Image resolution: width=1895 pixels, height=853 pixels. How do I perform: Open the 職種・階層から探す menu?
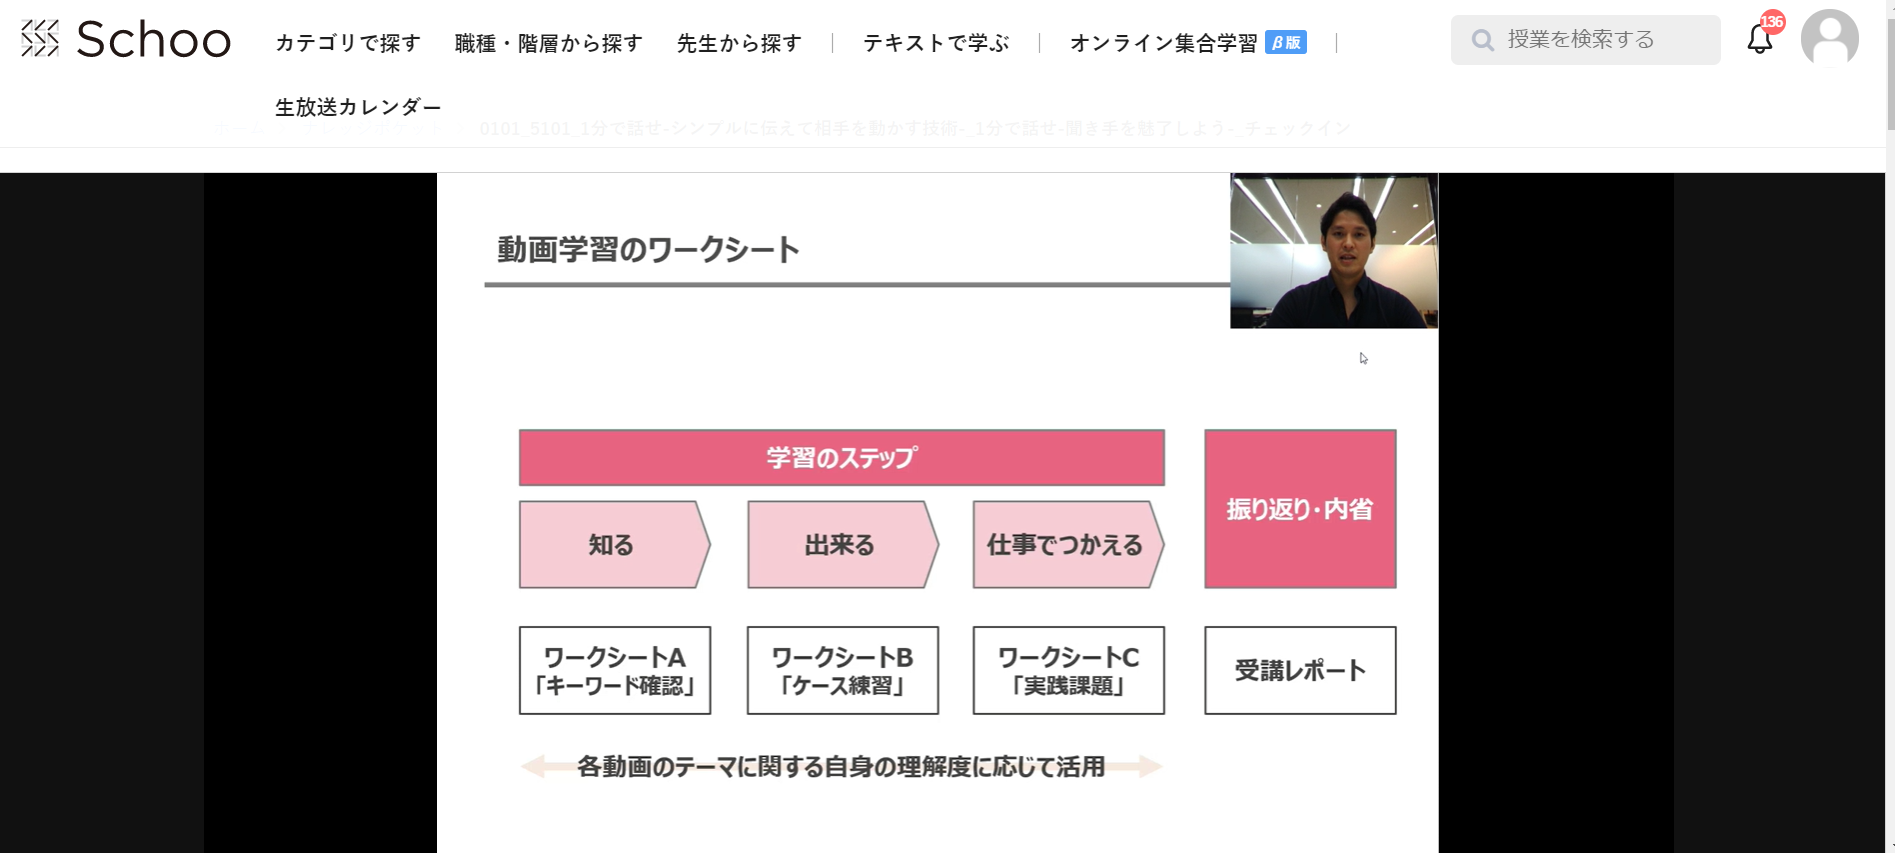click(x=548, y=43)
